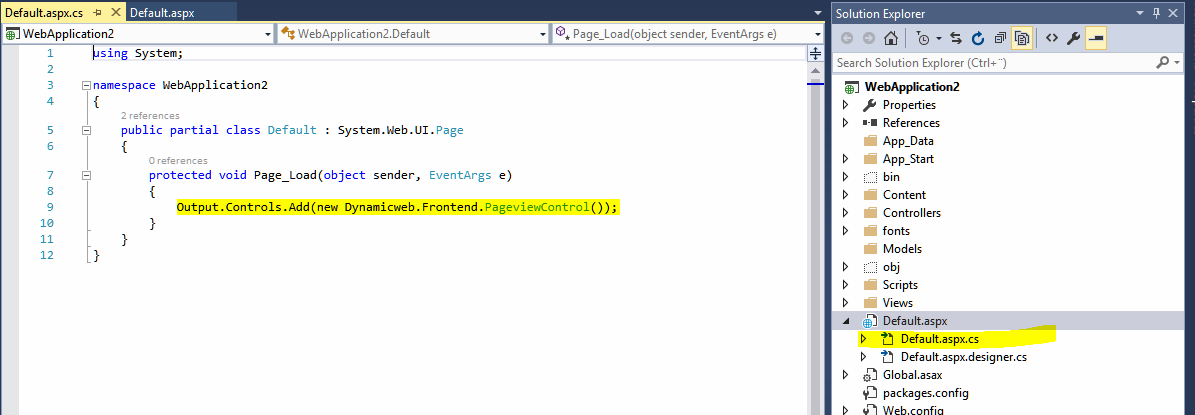Collapse the namespace WebApplication2 code block
The width and height of the screenshot is (1195, 415).
[x=86, y=86]
